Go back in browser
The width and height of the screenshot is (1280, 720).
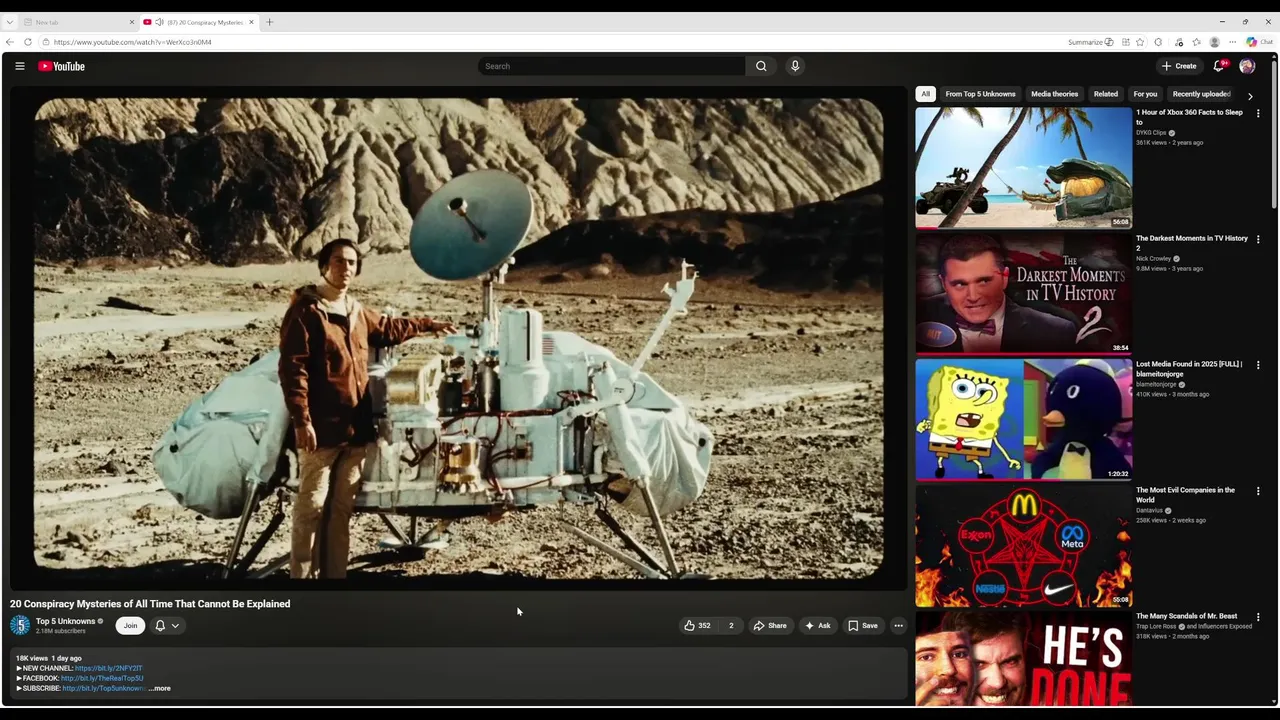[x=10, y=42]
